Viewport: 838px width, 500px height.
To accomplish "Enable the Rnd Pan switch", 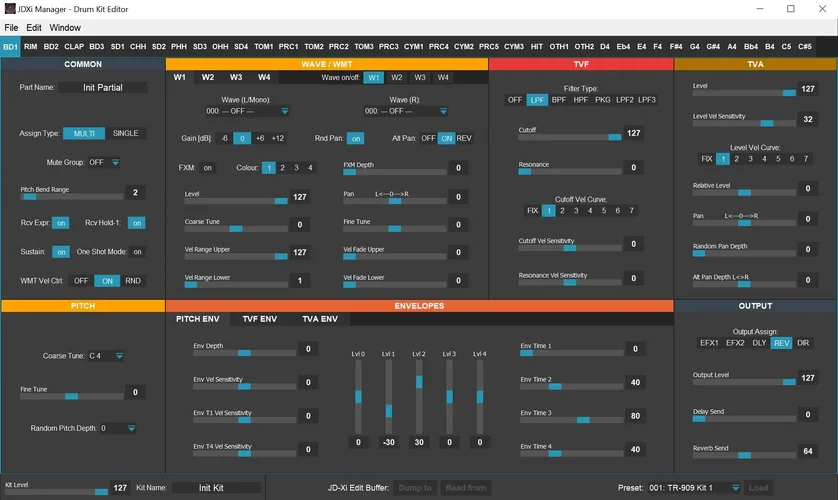I will 355,139.
